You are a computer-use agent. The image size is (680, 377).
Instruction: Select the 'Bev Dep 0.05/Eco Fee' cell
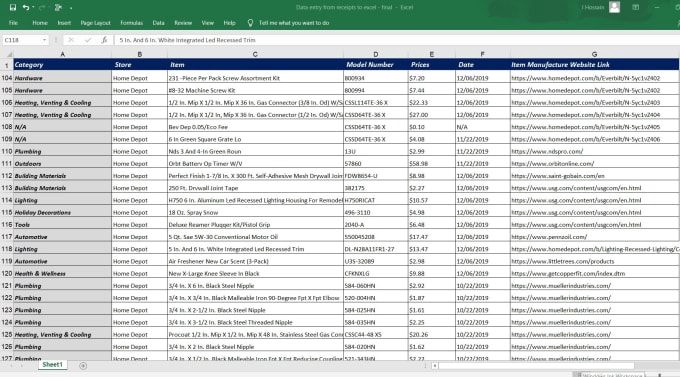(x=255, y=127)
